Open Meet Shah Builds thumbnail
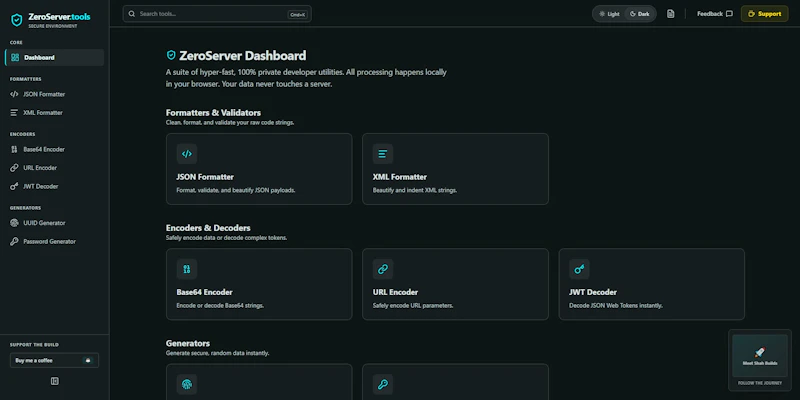Screen dimensions: 800x400 760,356
